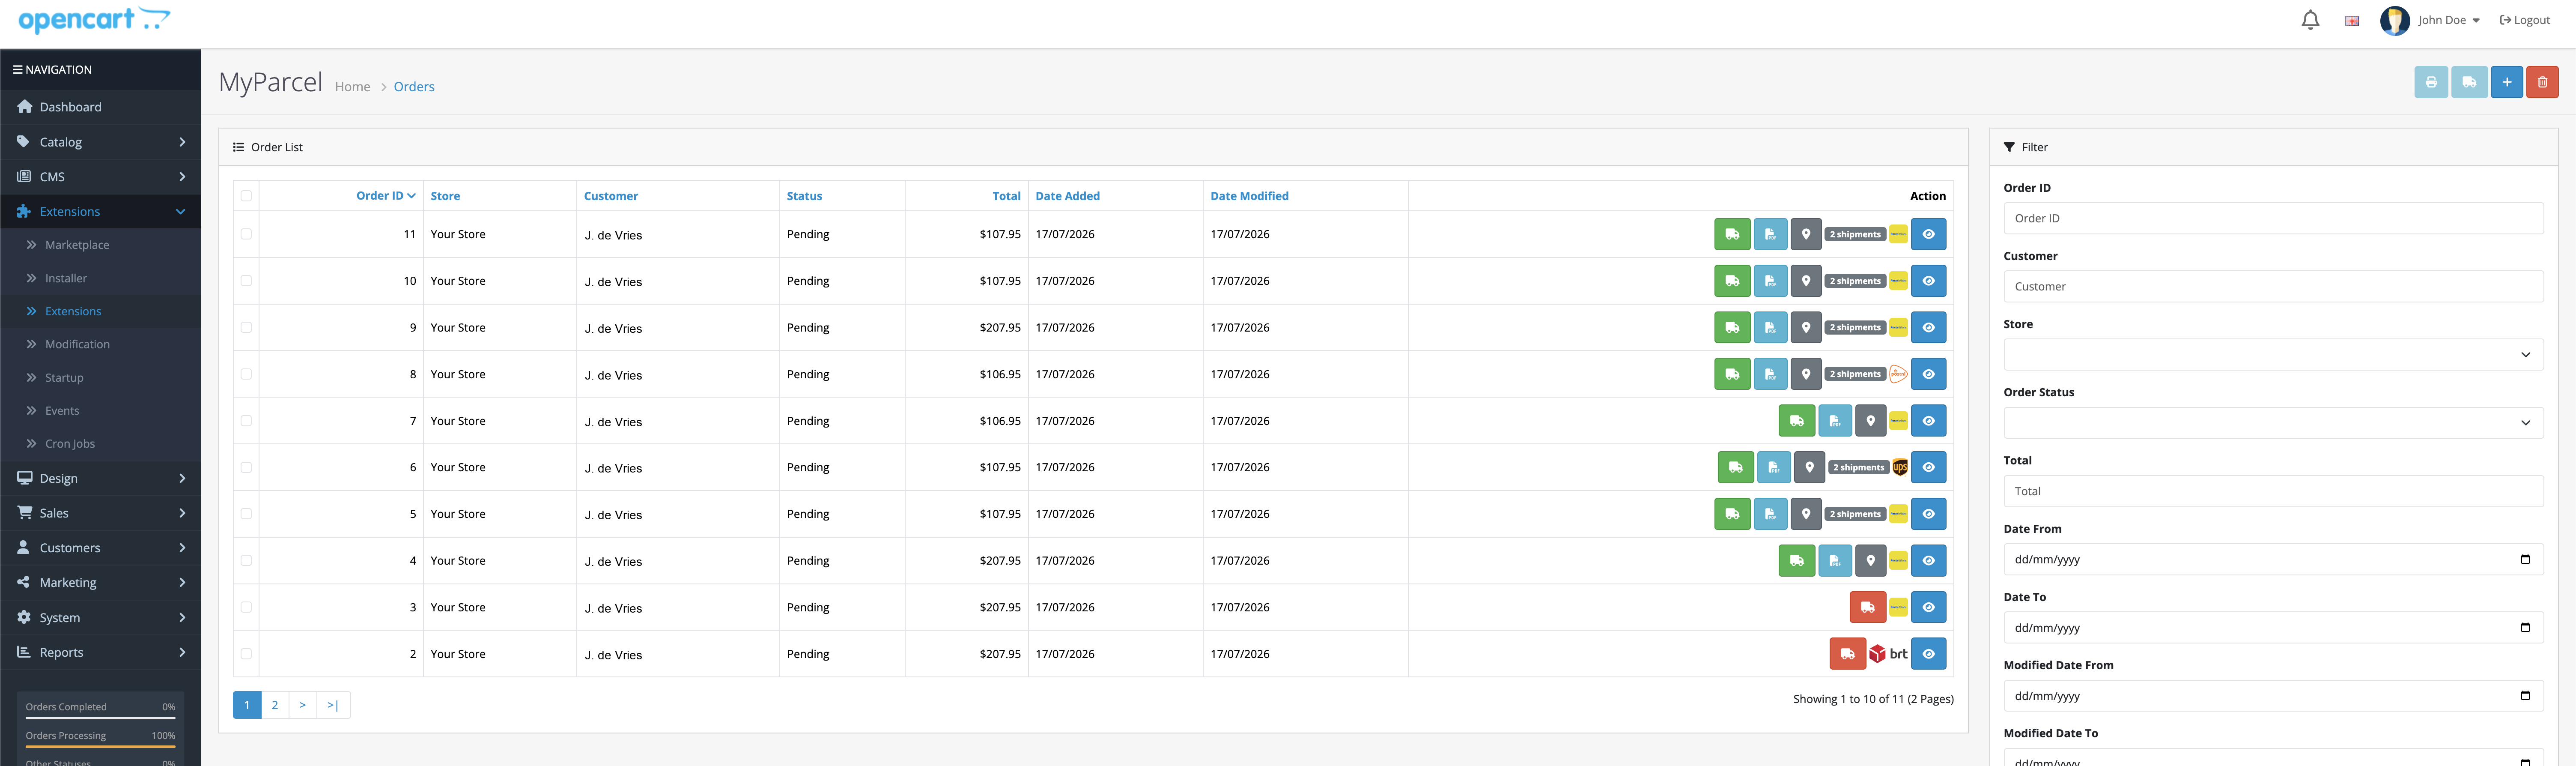The height and width of the screenshot is (766, 2576).
Task: Check the checkbox for order 9
Action: click(x=246, y=327)
